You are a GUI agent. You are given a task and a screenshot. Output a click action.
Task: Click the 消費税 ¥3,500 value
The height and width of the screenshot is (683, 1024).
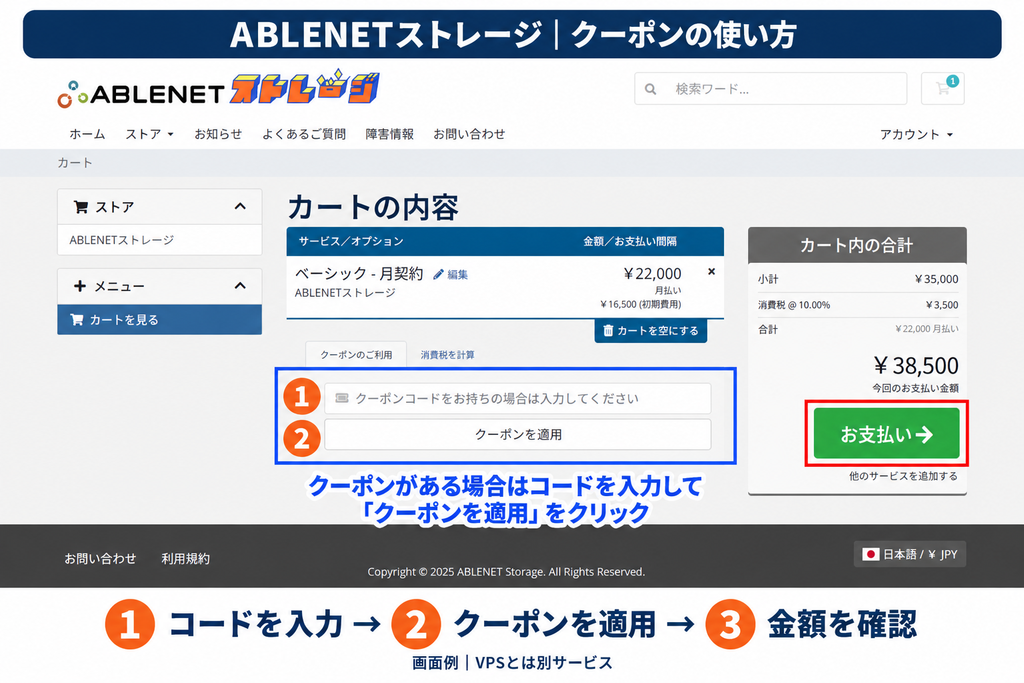click(x=942, y=305)
